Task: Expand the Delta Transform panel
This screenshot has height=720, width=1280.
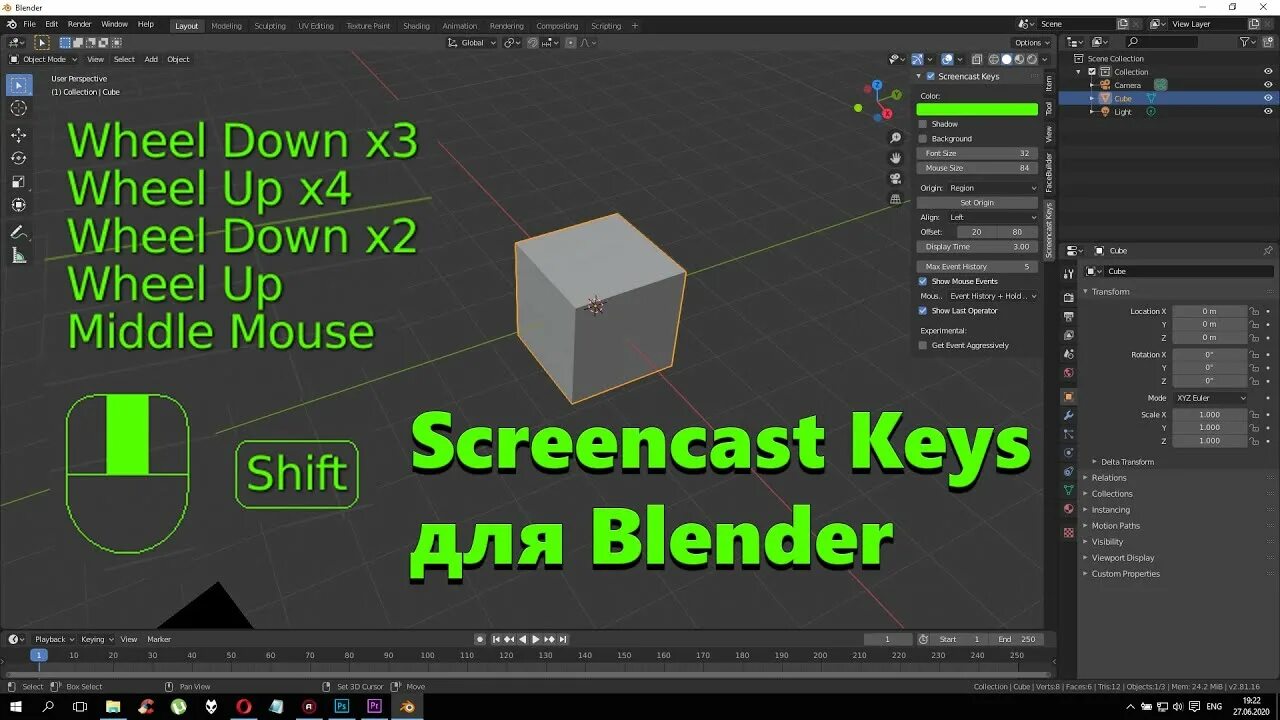Action: [x=1127, y=462]
